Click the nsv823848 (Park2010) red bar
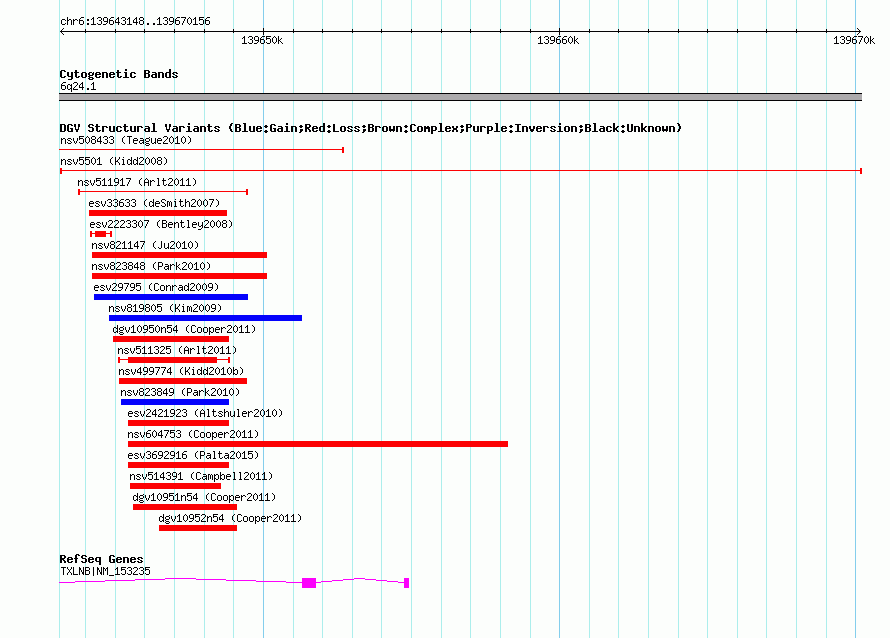890x638 pixels. click(179, 276)
